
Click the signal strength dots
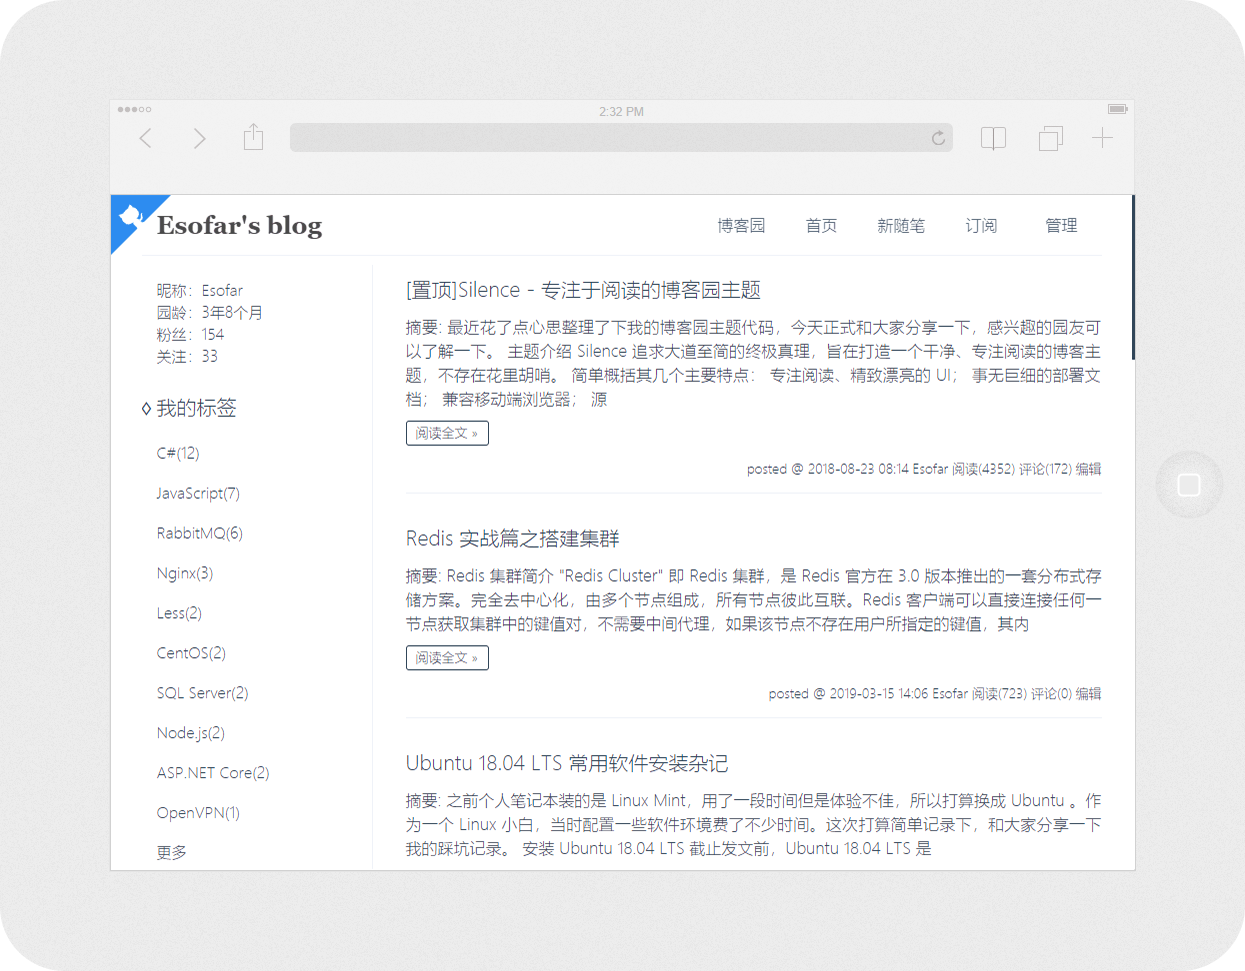pos(134,109)
